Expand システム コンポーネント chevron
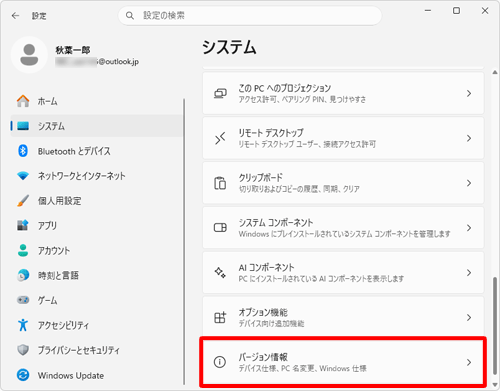500x391 pixels. pyautogui.click(x=469, y=228)
